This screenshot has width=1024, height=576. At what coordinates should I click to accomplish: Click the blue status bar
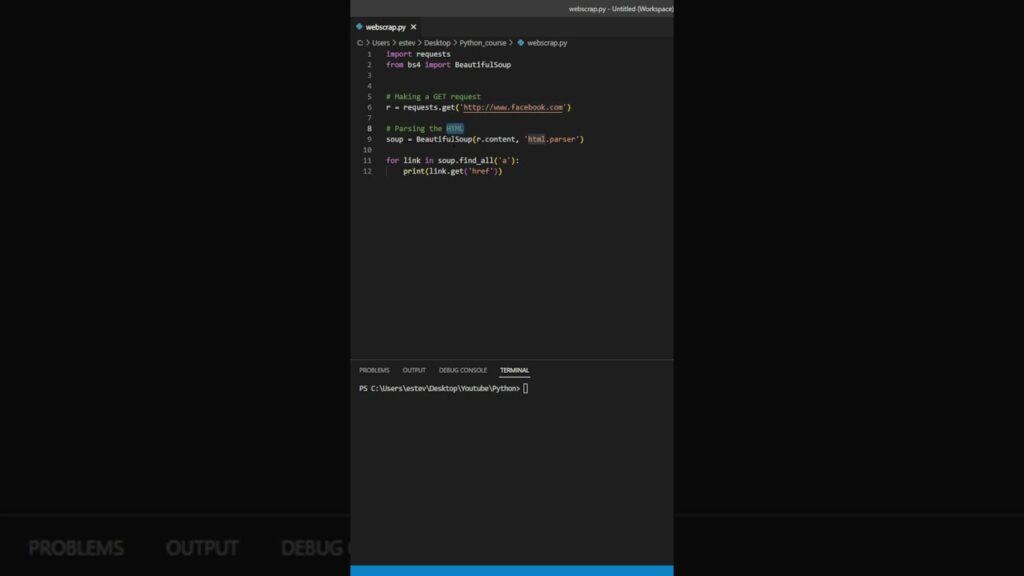tap(512, 570)
